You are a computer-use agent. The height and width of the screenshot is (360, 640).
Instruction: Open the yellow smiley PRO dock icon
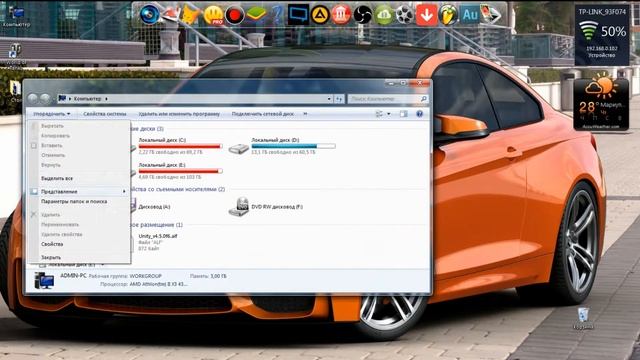point(213,15)
